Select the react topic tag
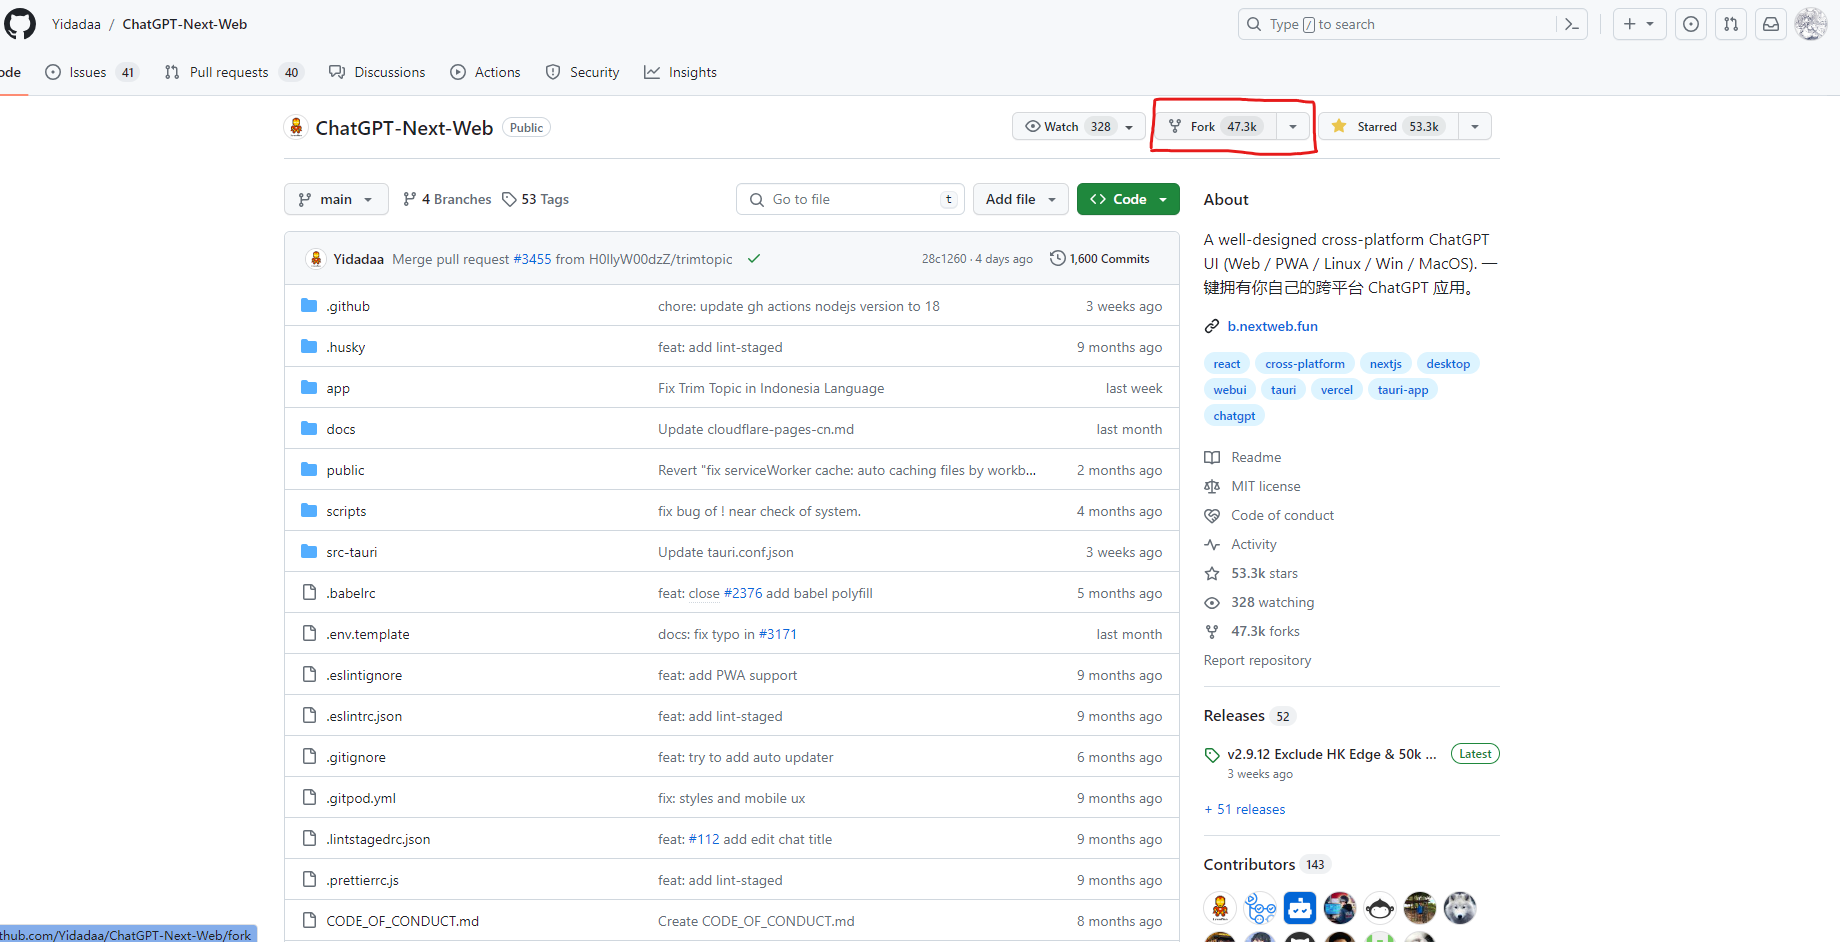Viewport: 1840px width, 942px height. click(1227, 364)
